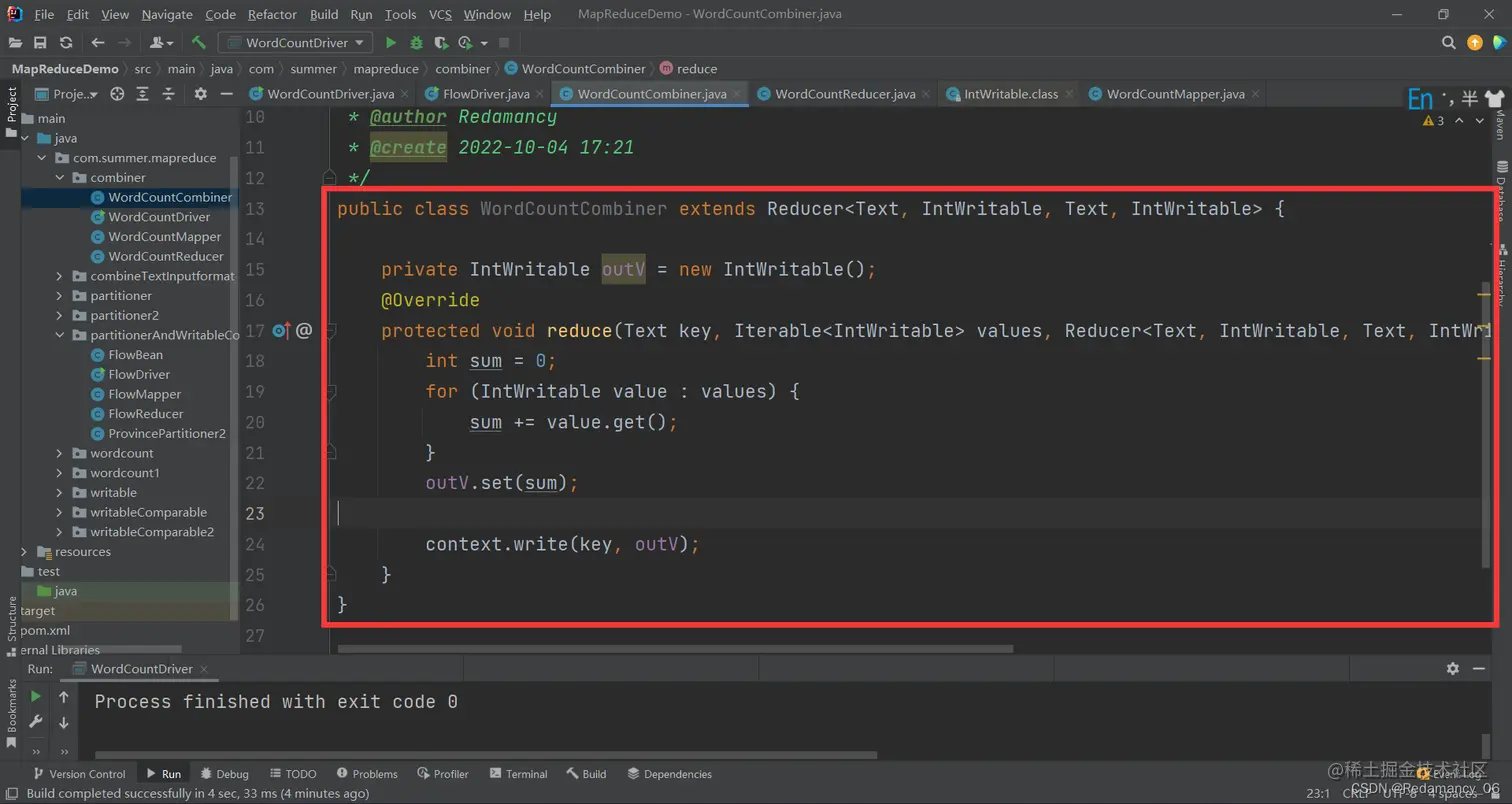The height and width of the screenshot is (804, 1512).
Task: Expand the partitioner2 package folder
Action: [62, 316]
